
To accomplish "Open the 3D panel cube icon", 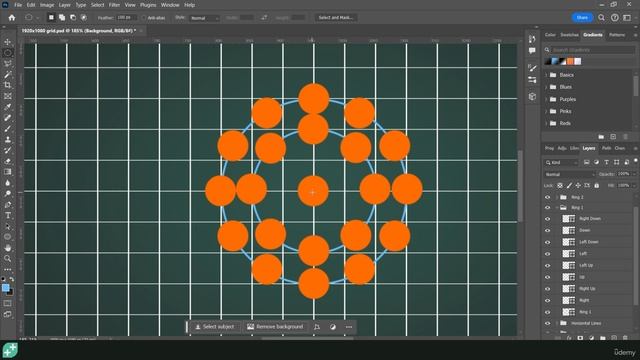I will click(532, 97).
